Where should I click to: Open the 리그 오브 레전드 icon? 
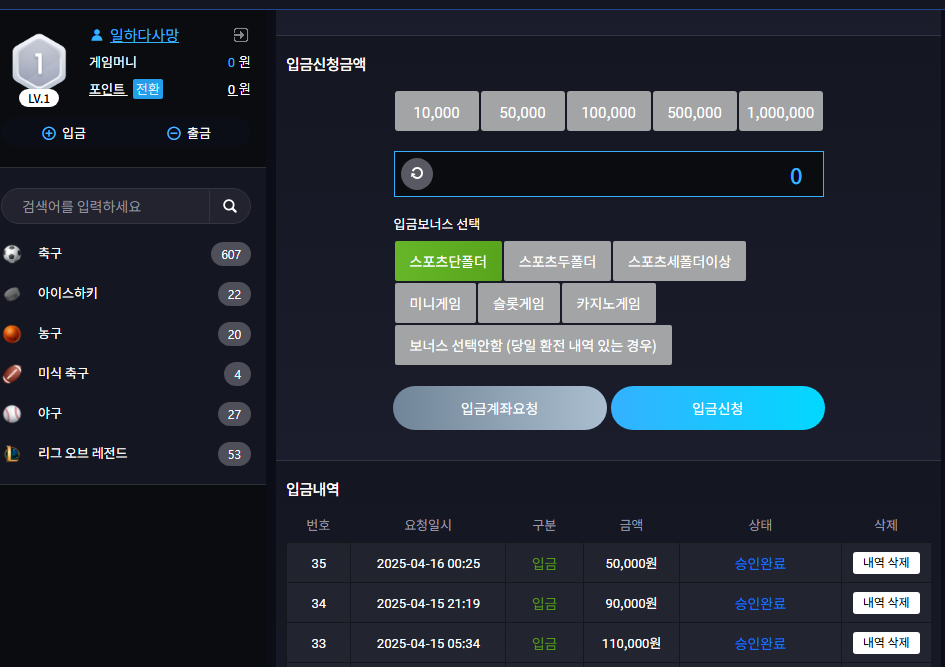(x=12, y=453)
